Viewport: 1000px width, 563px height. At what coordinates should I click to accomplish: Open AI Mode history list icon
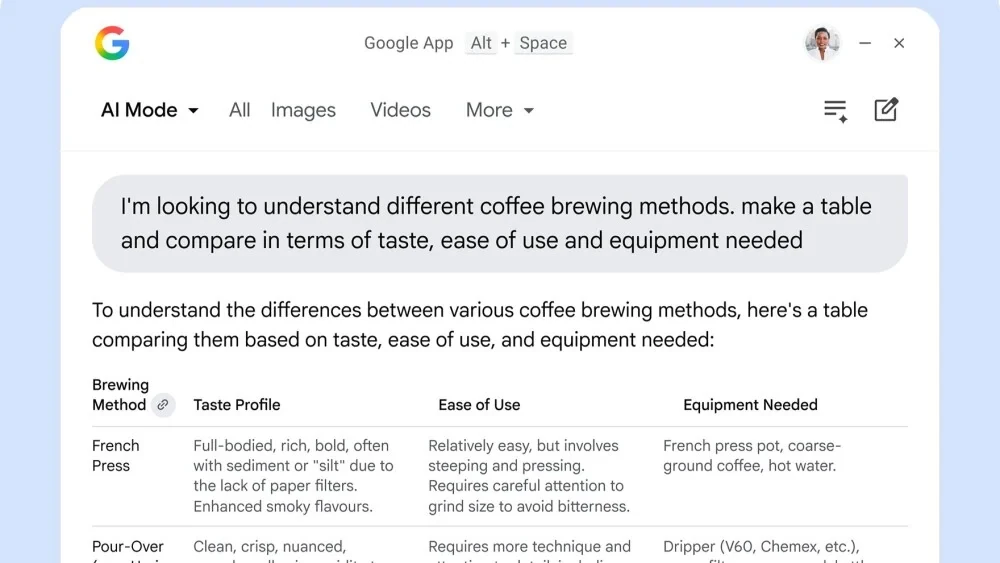click(x=835, y=110)
